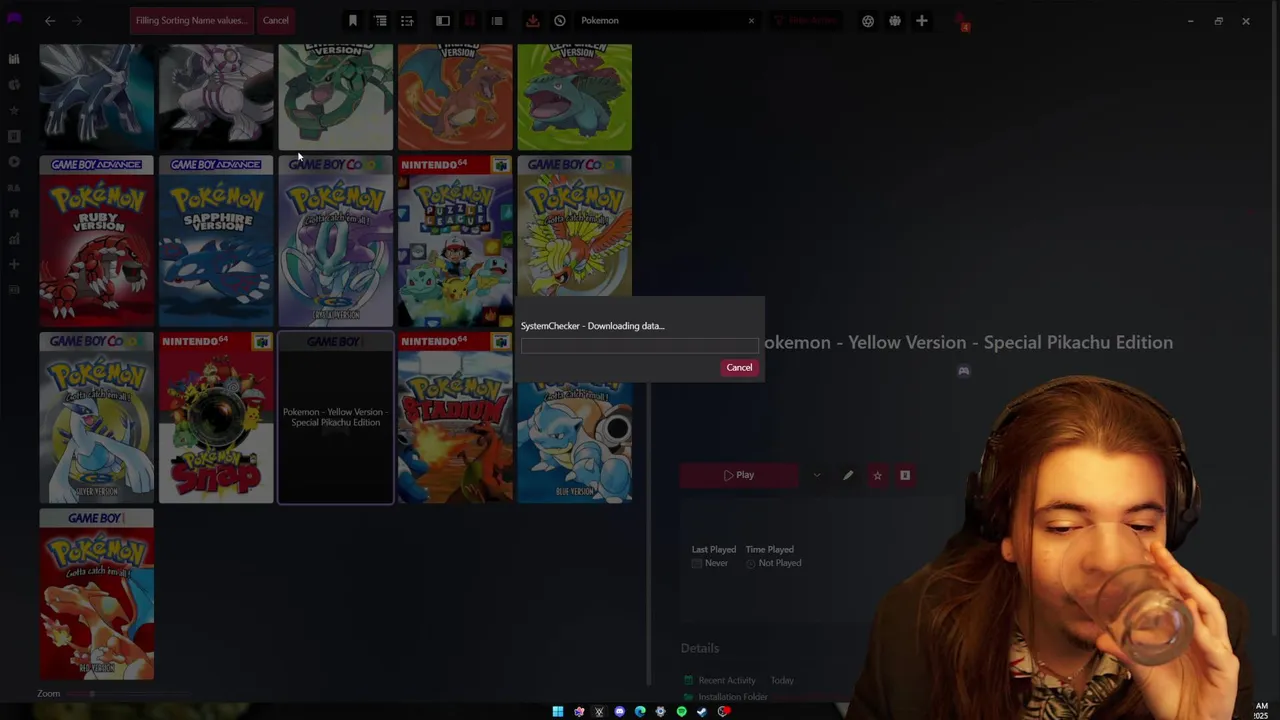
Task: Select Pokemon Yellow Version placeholder tile
Action: (x=336, y=418)
